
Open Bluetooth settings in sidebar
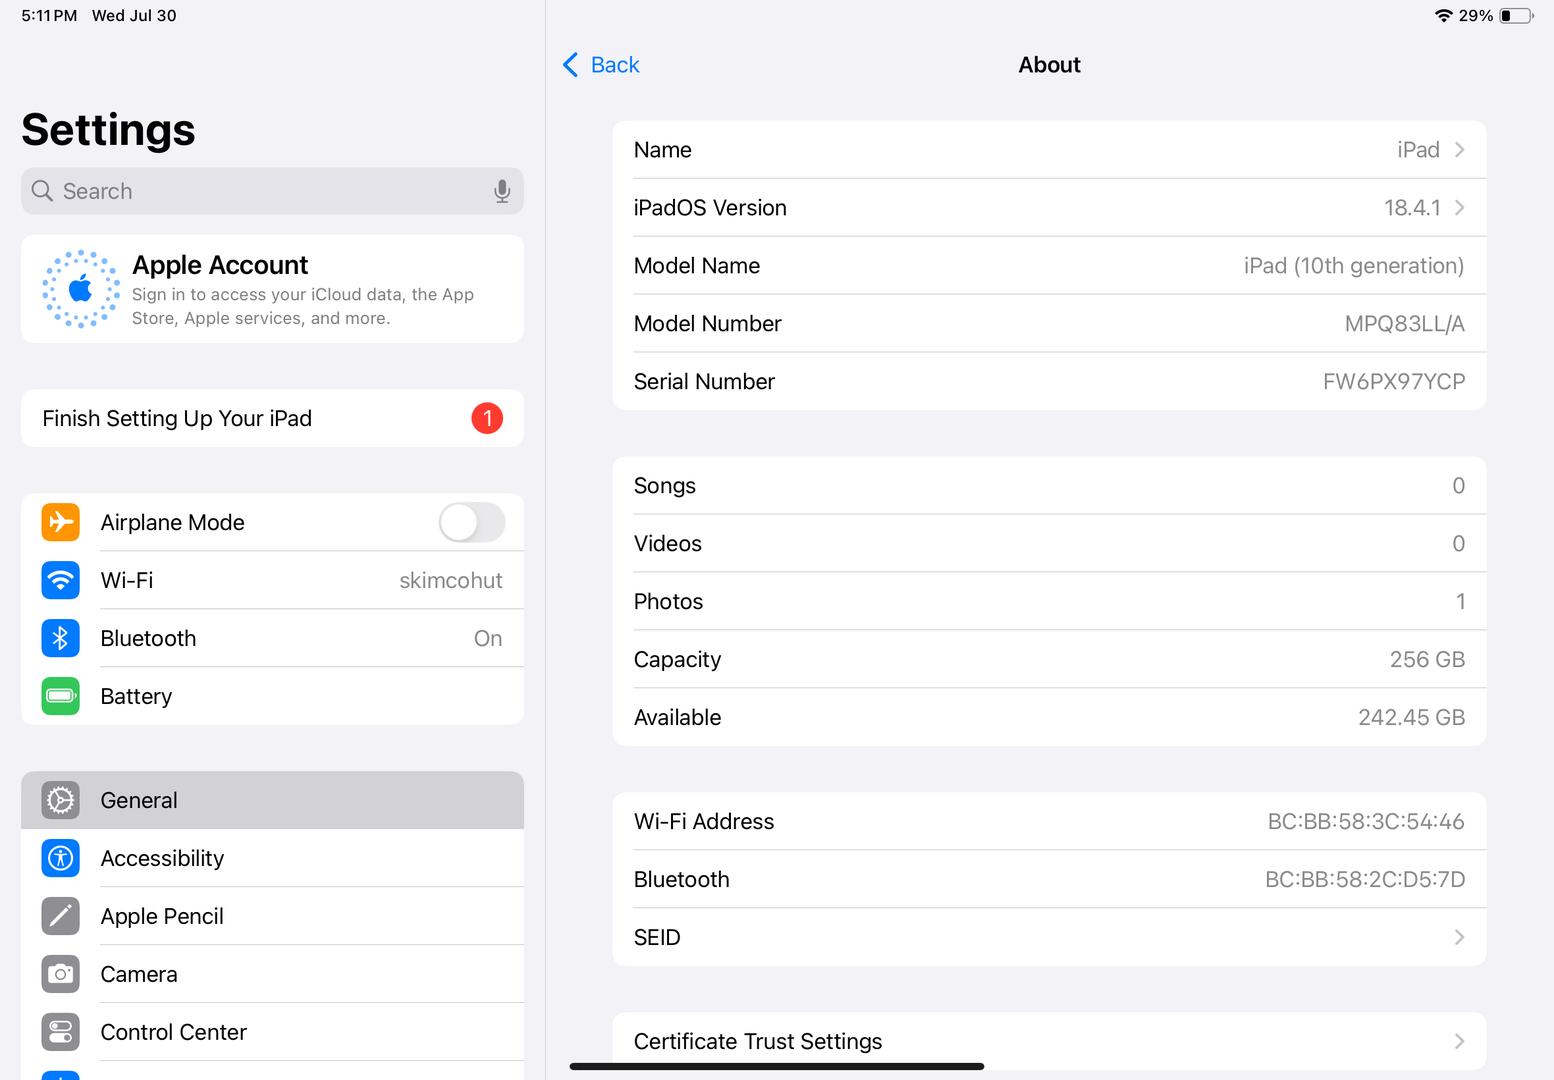coord(272,638)
